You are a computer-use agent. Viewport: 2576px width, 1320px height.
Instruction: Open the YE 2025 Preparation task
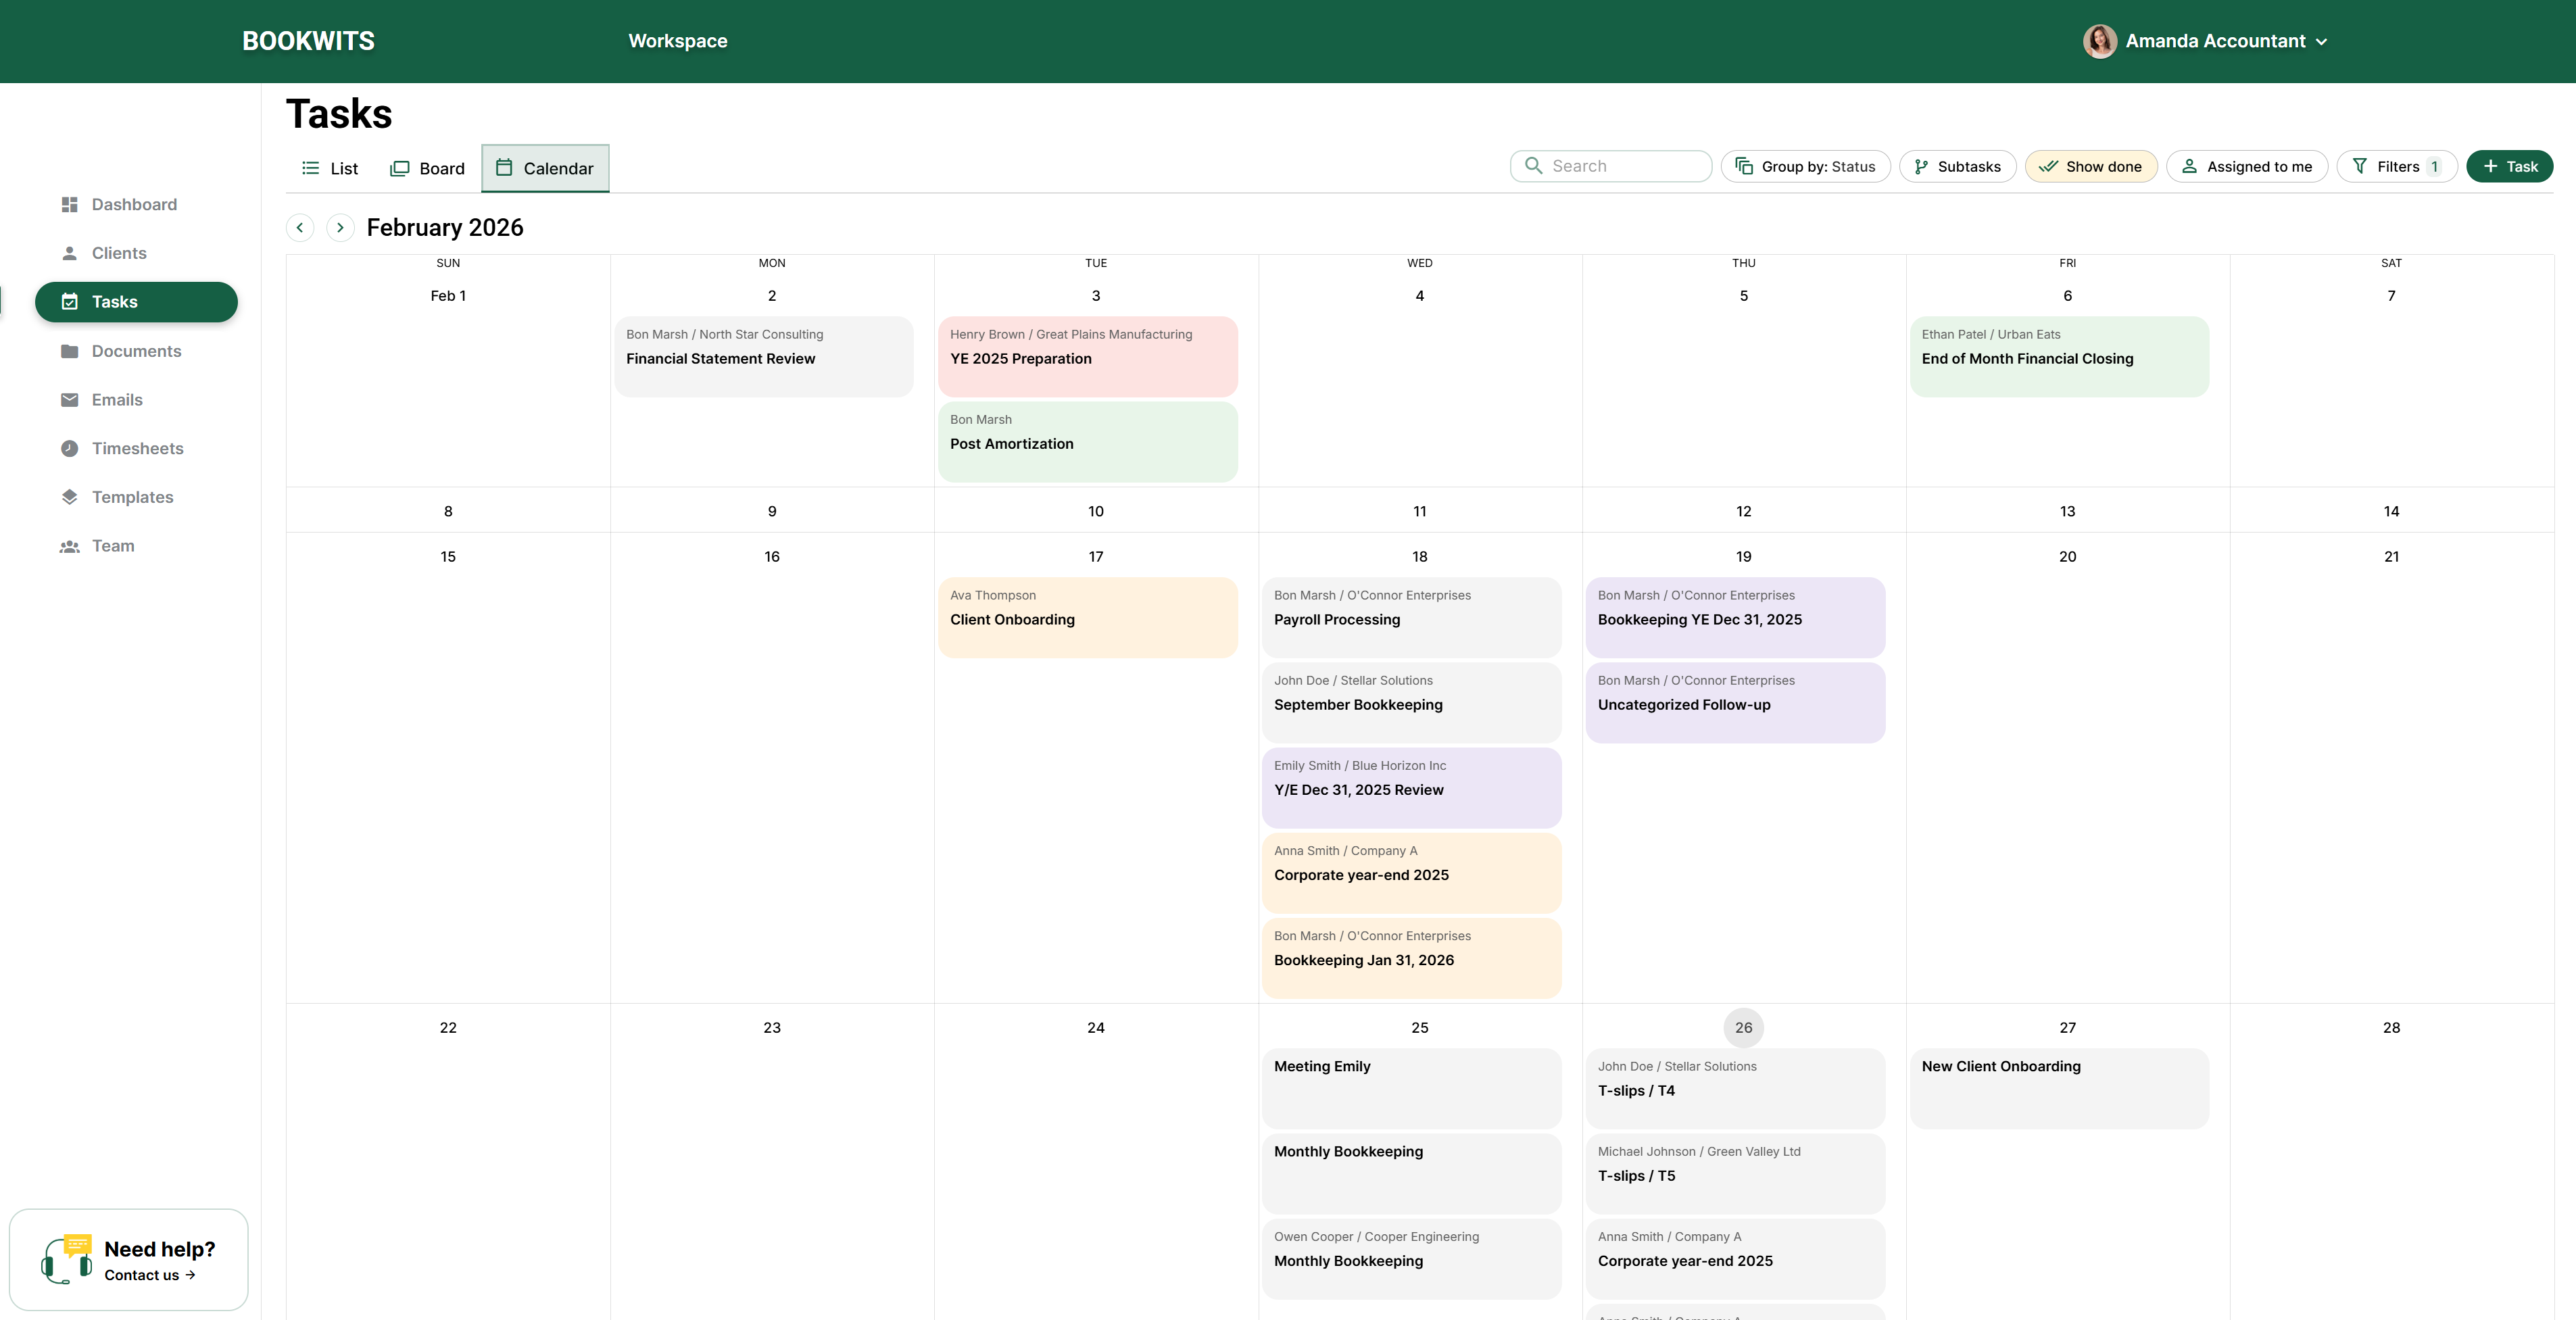point(1087,357)
